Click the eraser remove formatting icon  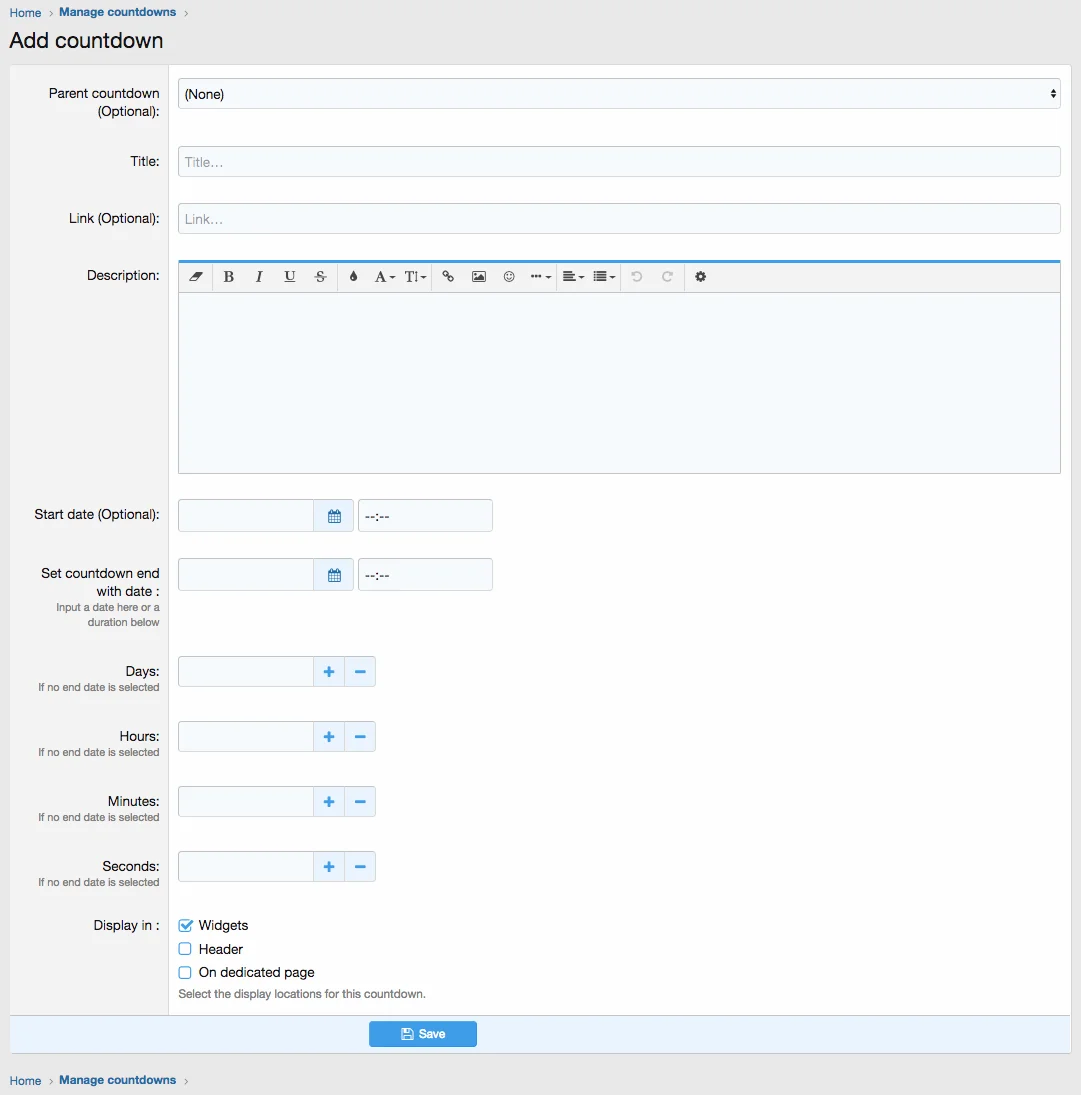[x=196, y=277]
